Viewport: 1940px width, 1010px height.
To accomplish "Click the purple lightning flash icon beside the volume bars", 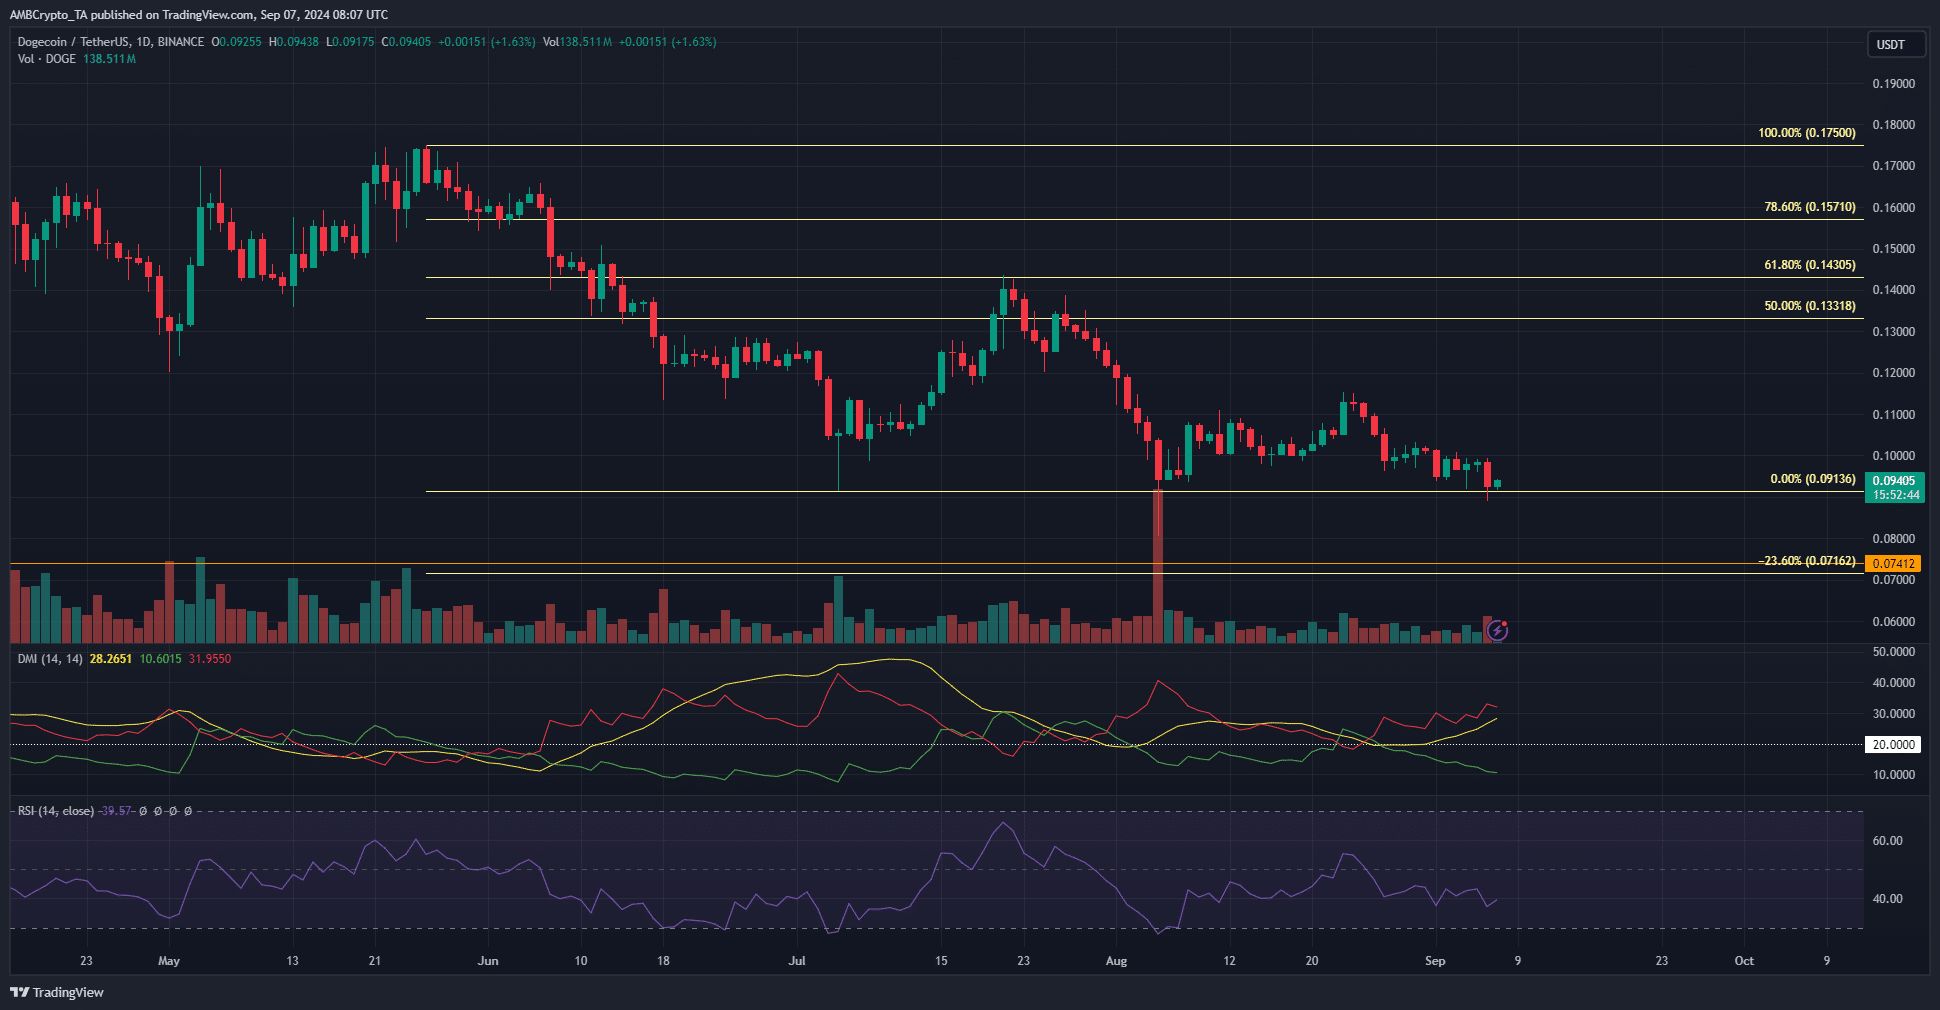I will 1497,630.
